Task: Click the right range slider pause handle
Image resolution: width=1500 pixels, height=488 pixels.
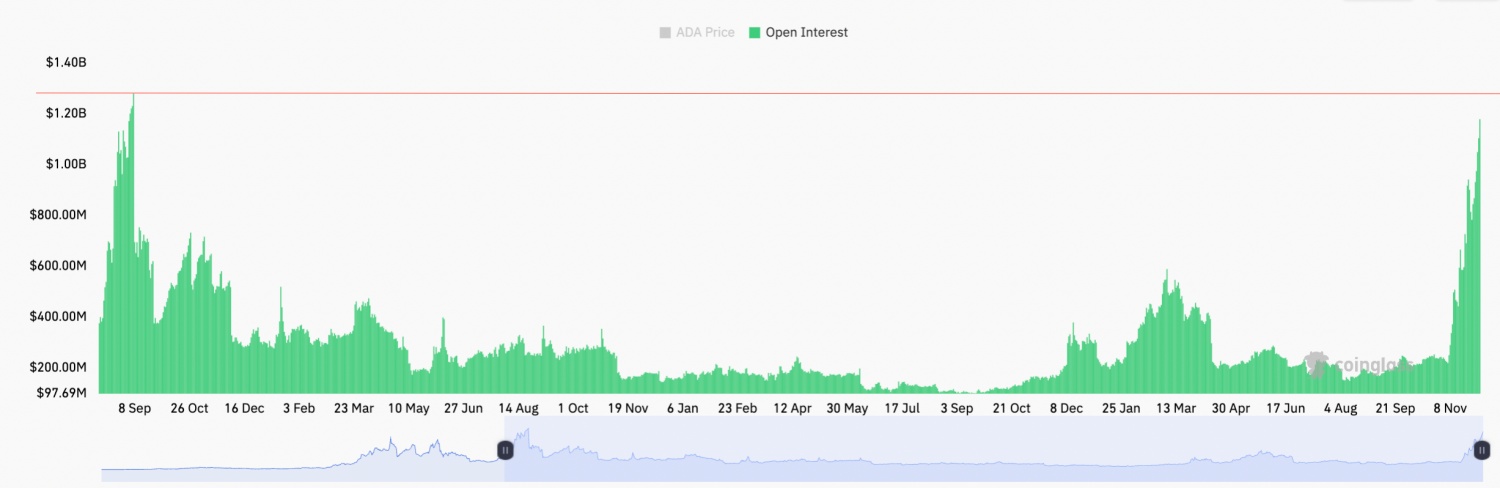Action: tap(1481, 451)
